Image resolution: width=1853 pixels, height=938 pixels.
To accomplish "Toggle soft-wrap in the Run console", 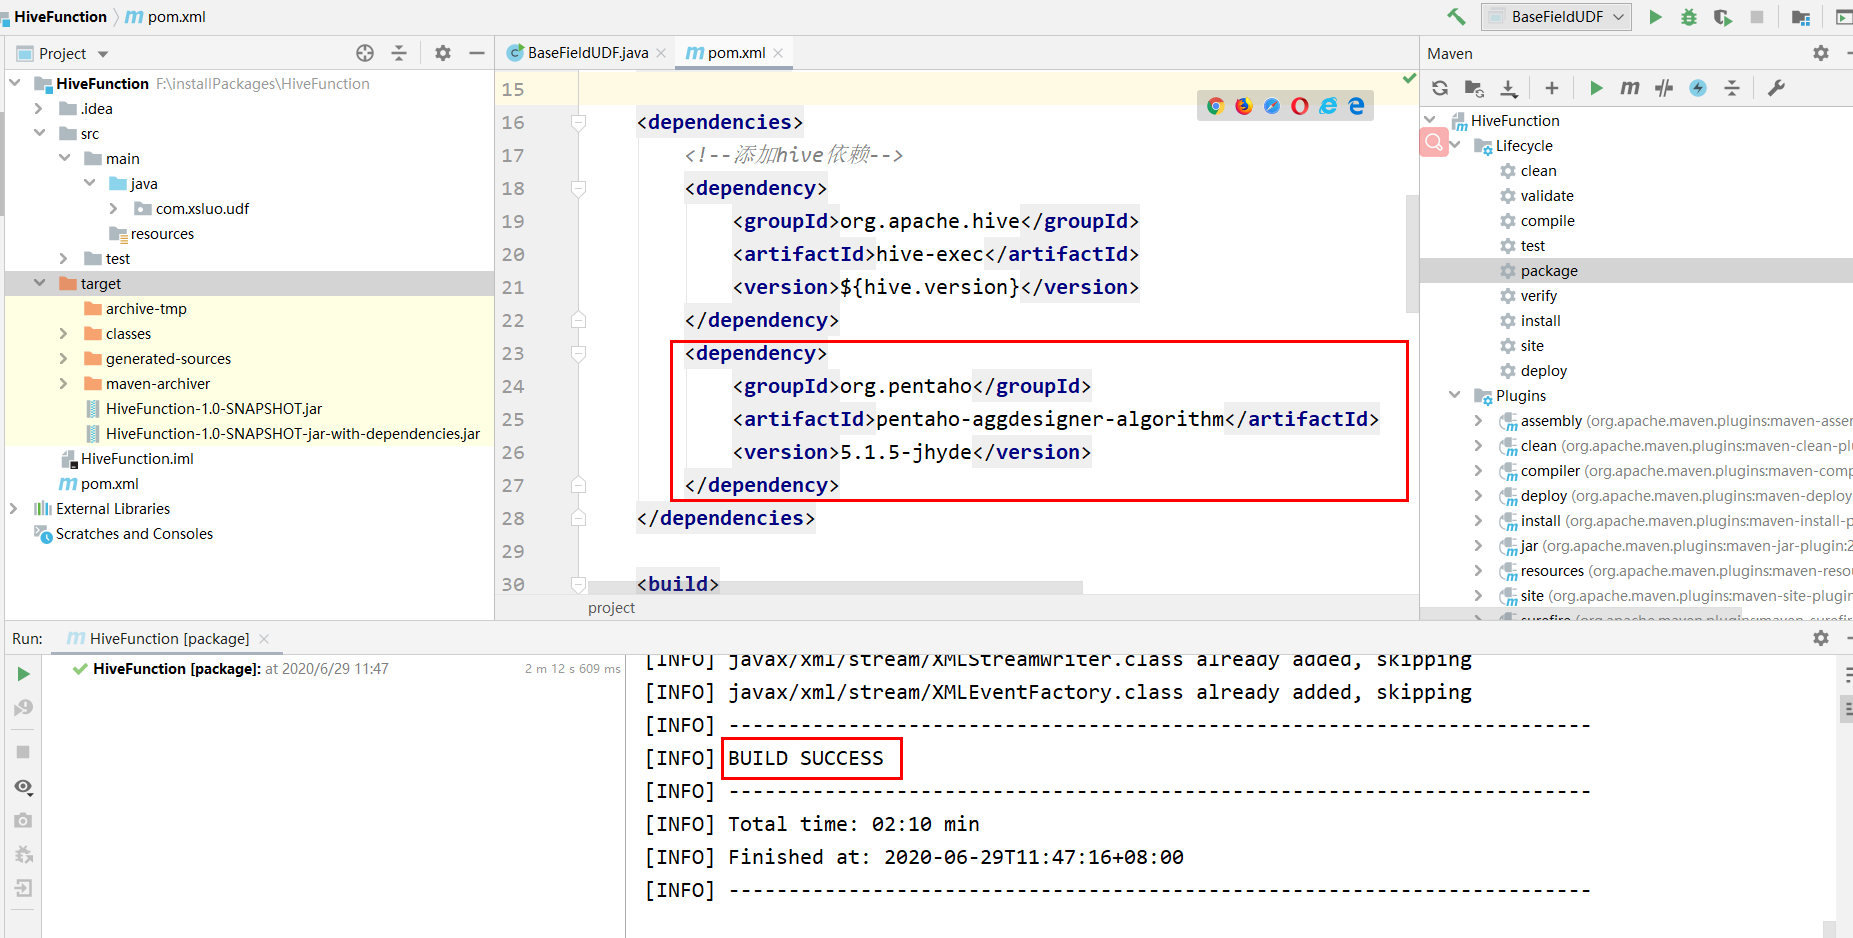I will pyautogui.click(x=1846, y=674).
